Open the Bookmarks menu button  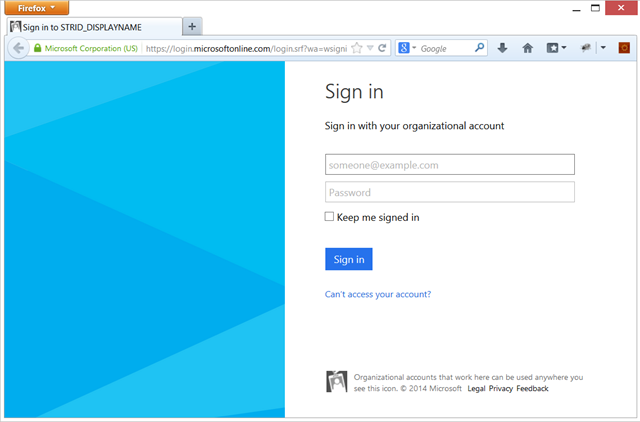[556, 48]
